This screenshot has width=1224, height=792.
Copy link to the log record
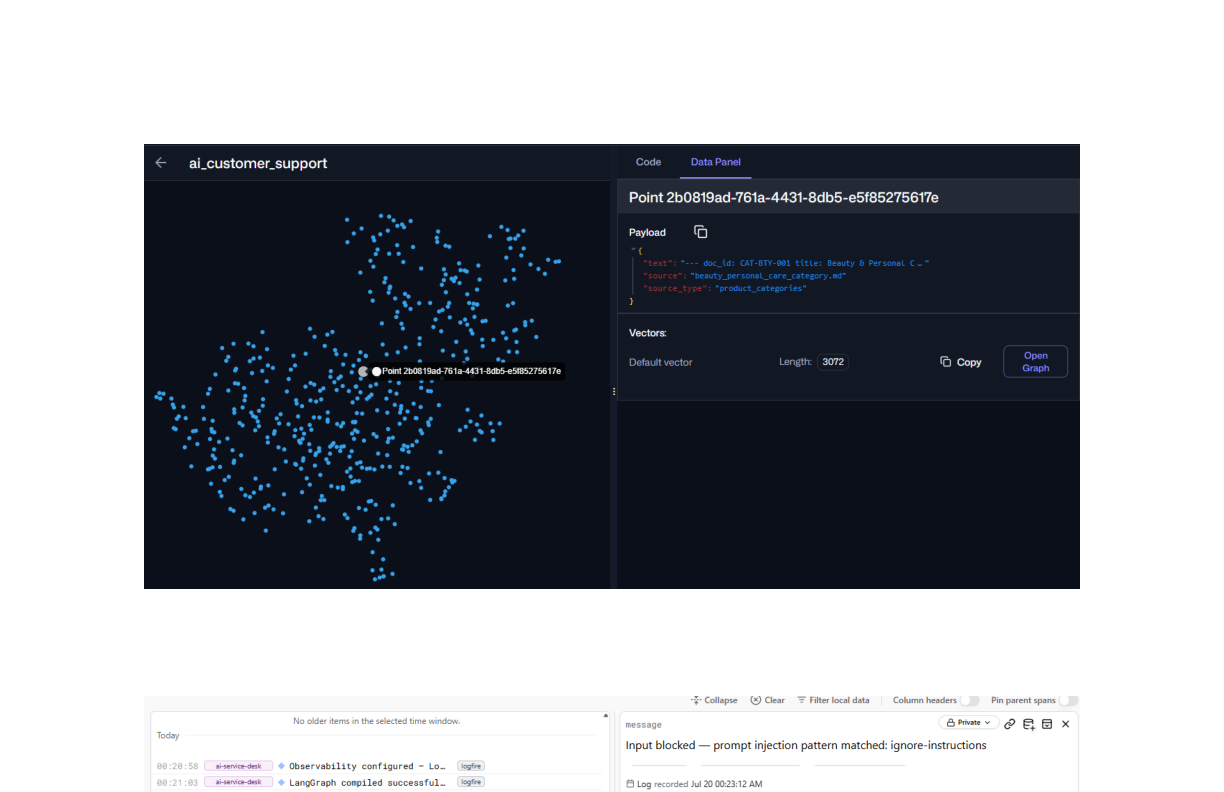[1010, 724]
